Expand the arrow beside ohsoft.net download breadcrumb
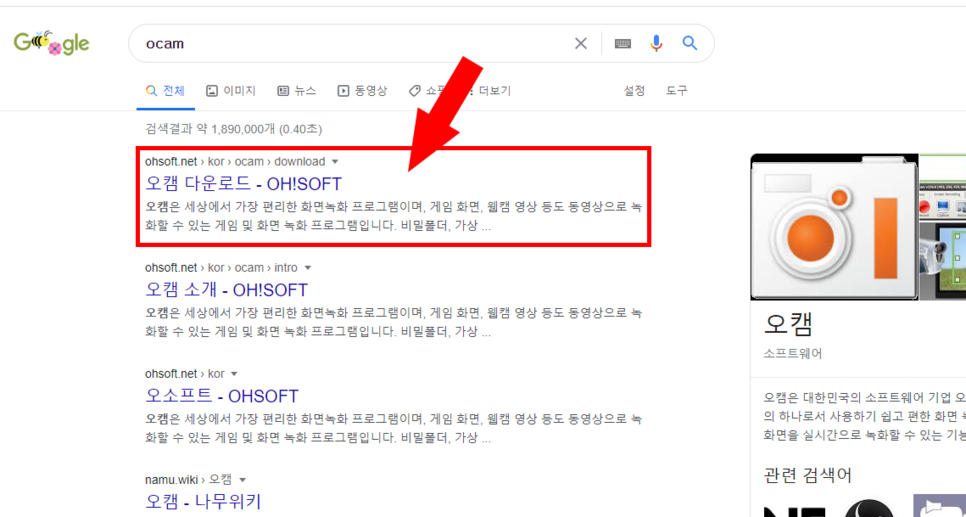 click(335, 162)
